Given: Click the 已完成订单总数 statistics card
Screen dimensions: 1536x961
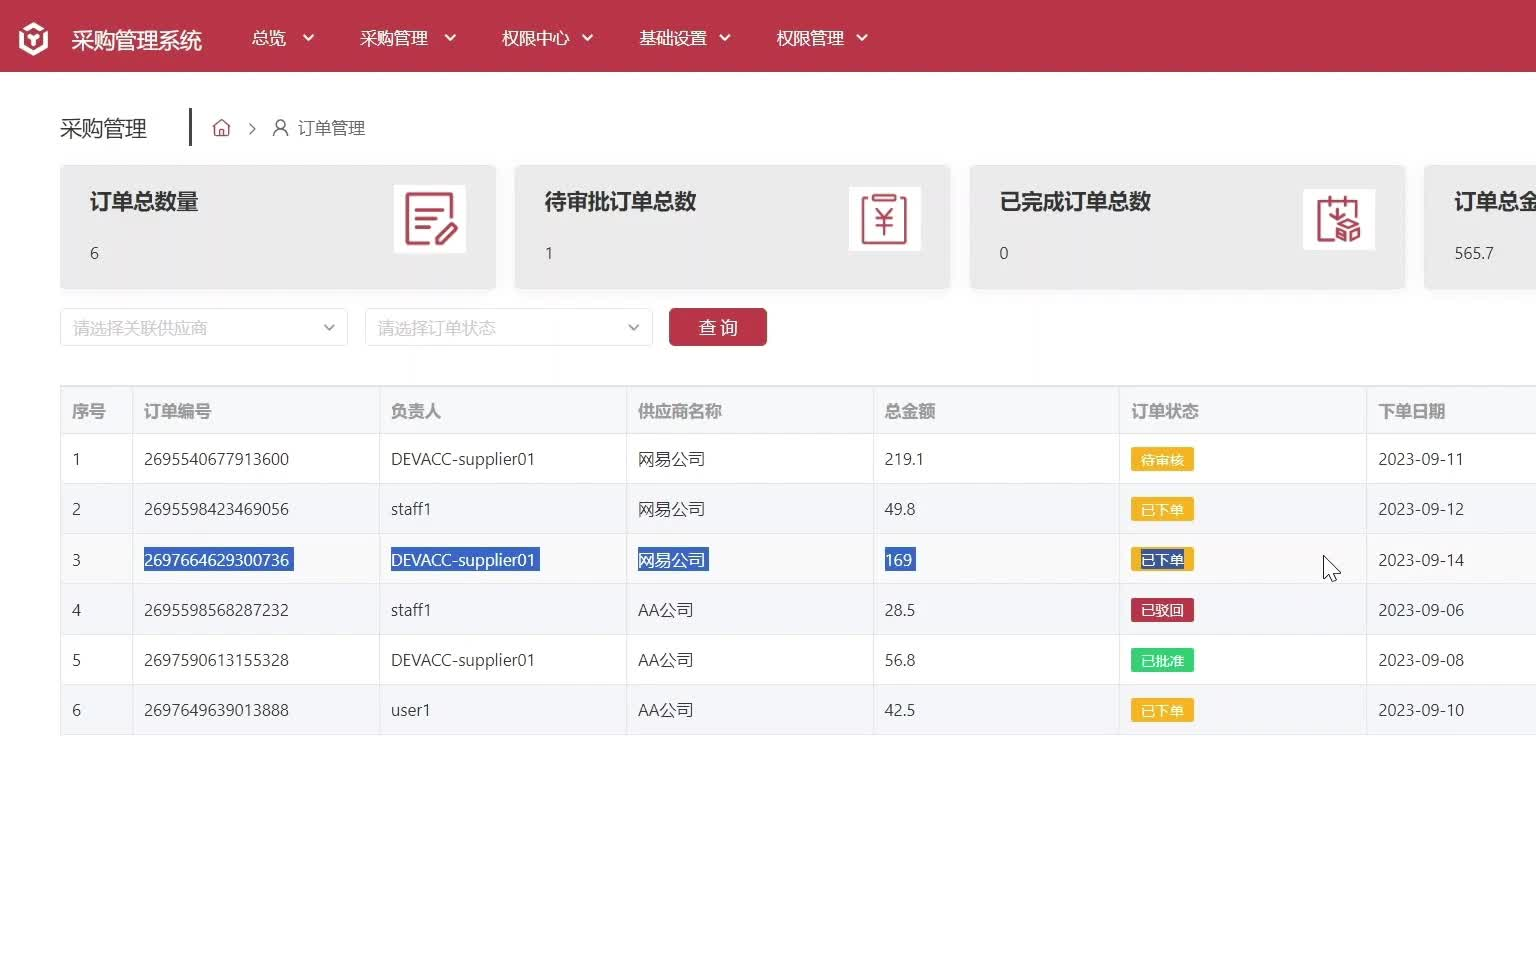Looking at the screenshot, I should (1187, 227).
